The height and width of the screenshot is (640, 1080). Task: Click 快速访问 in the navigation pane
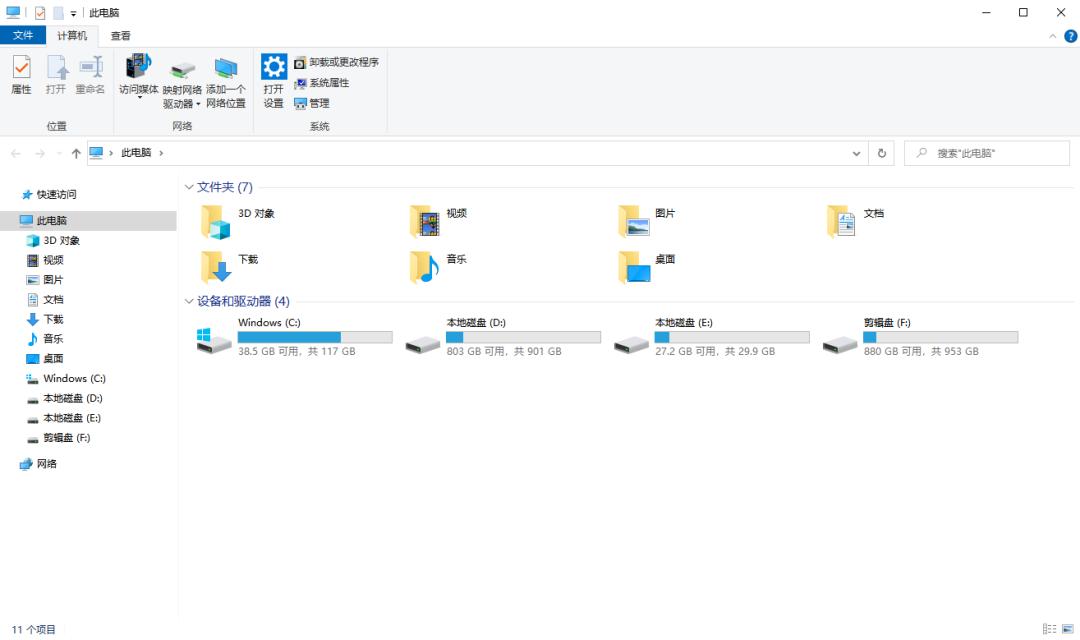tap(56, 195)
